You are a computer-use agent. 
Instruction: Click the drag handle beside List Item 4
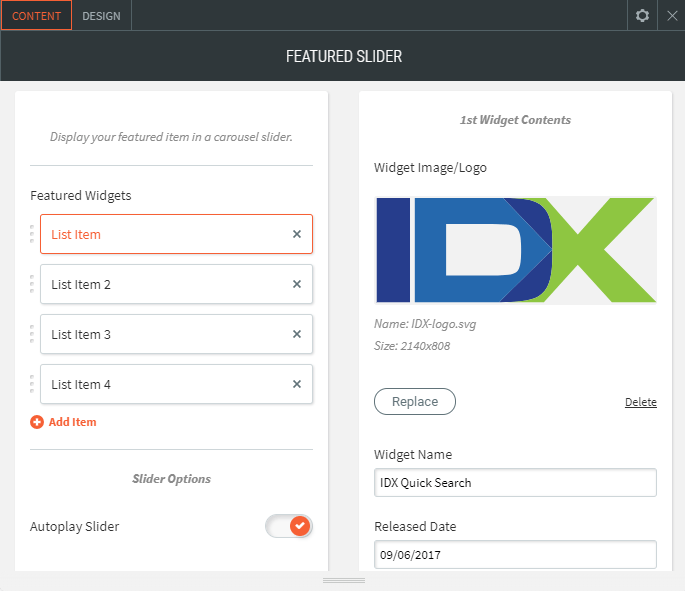[x=32, y=384]
